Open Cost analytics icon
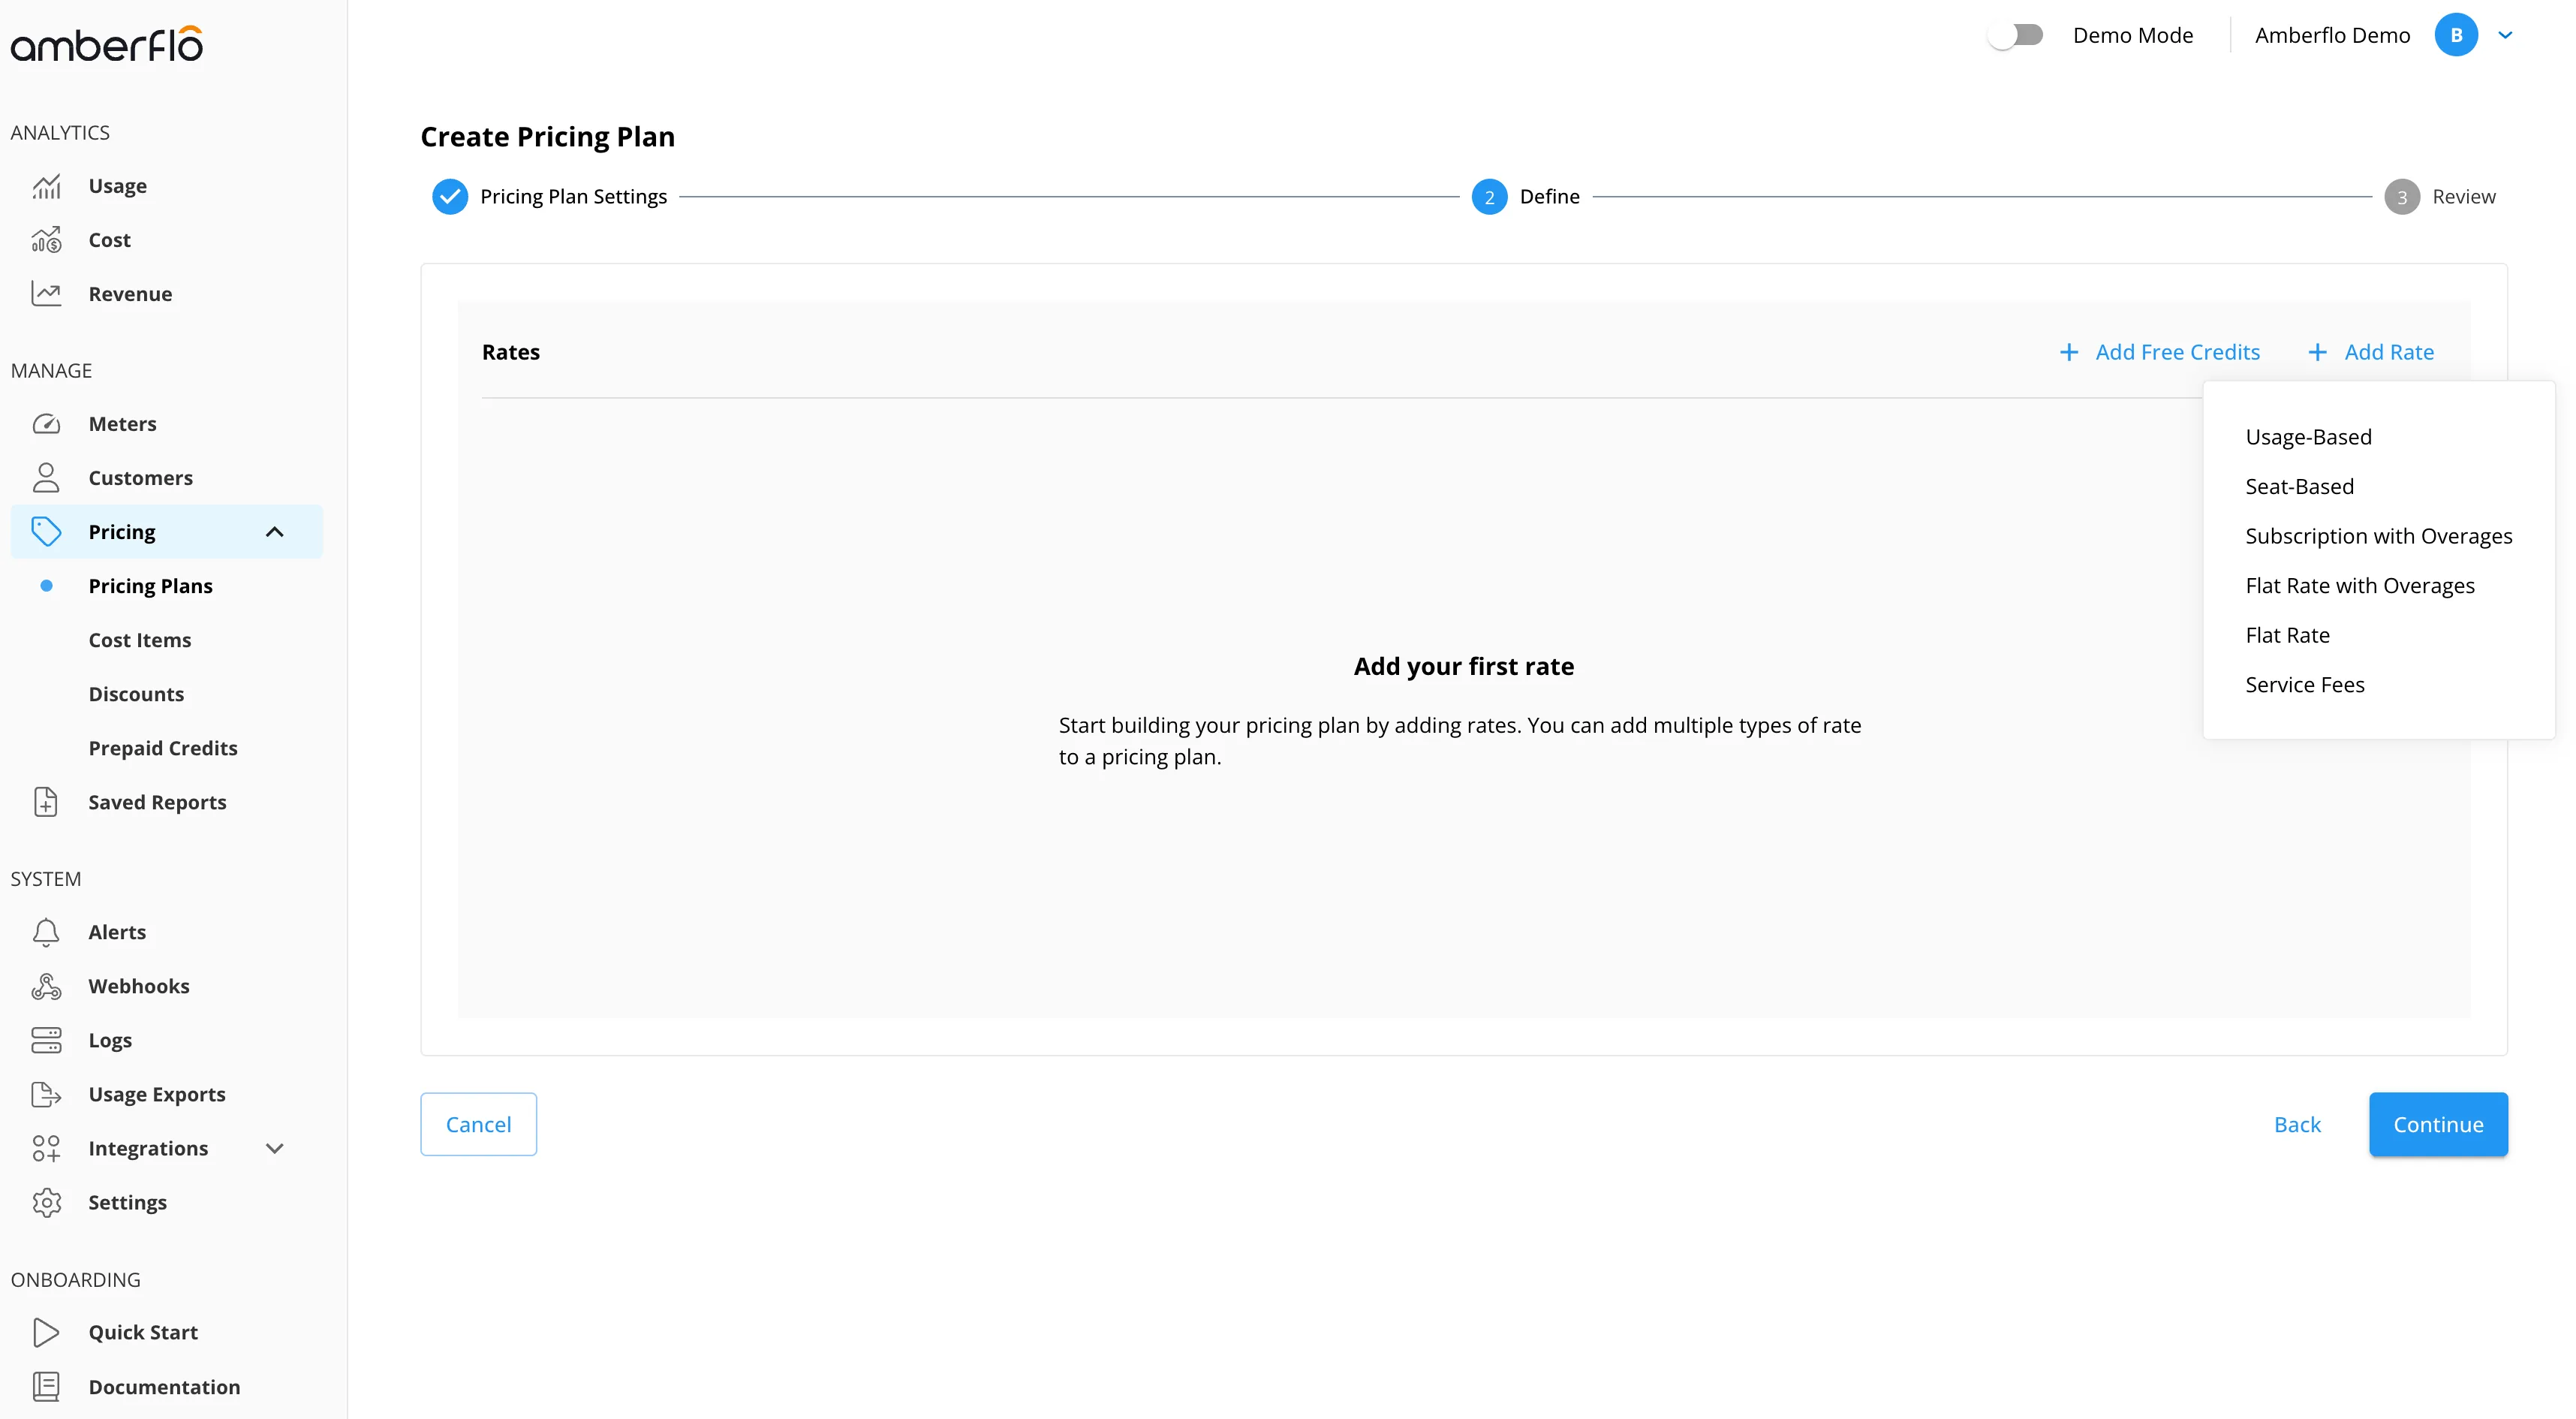 tap(46, 240)
